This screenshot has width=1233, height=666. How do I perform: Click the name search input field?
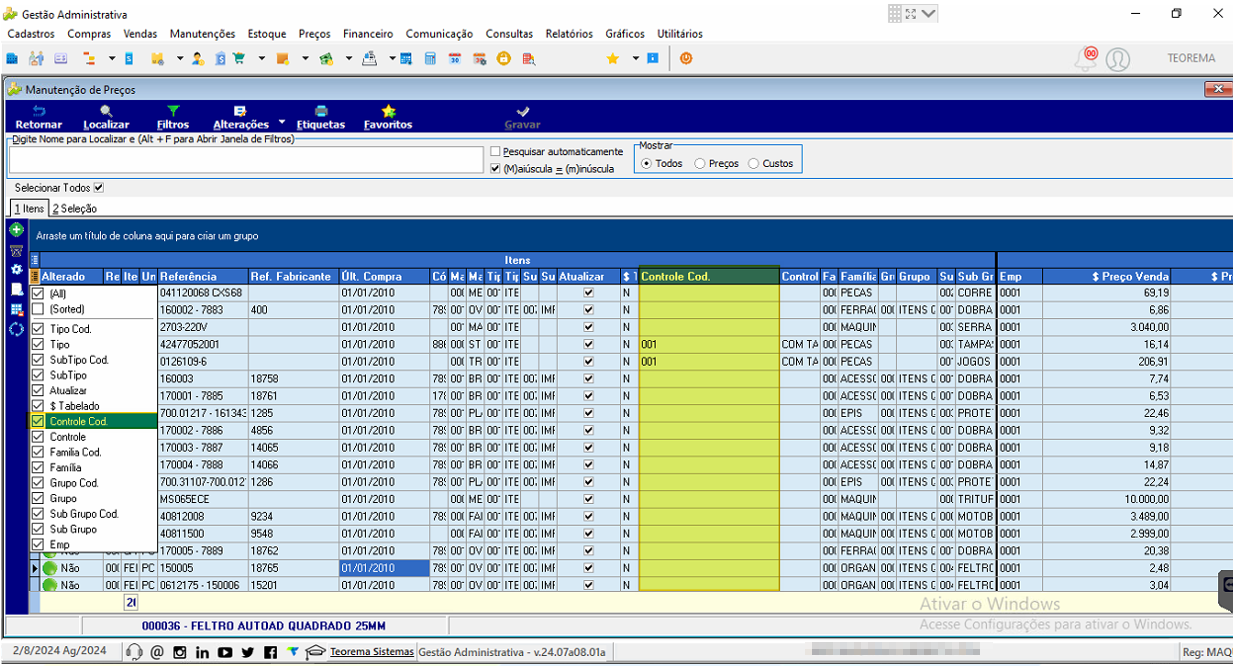pos(246,160)
